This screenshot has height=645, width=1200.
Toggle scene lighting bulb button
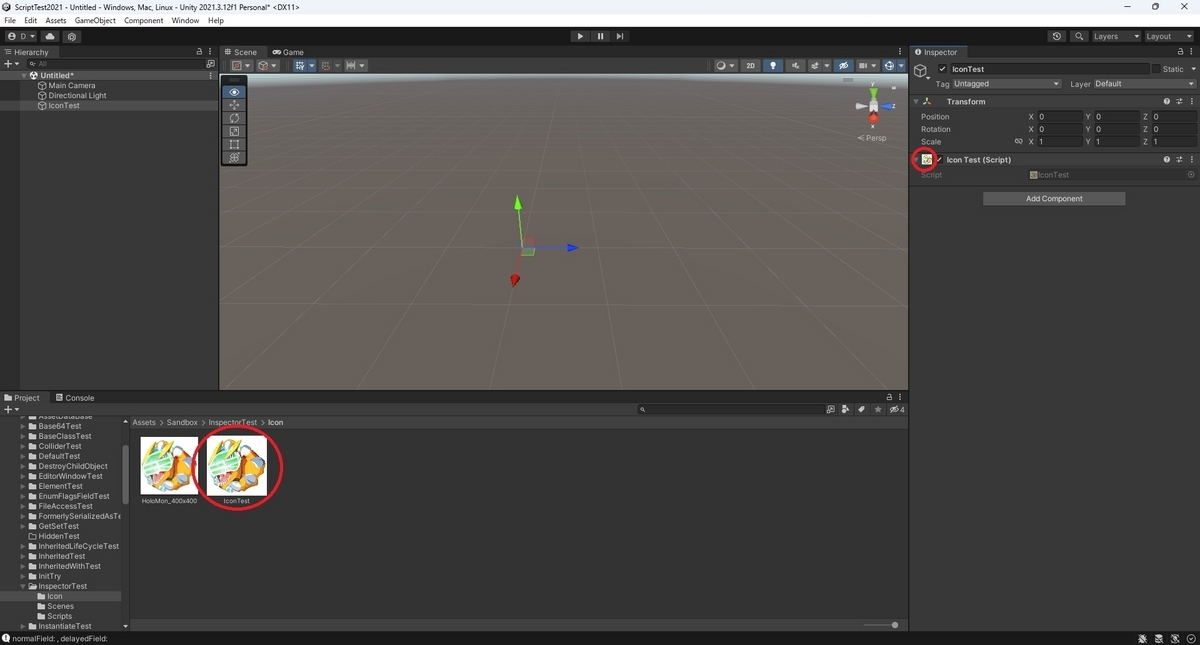tap(773, 66)
